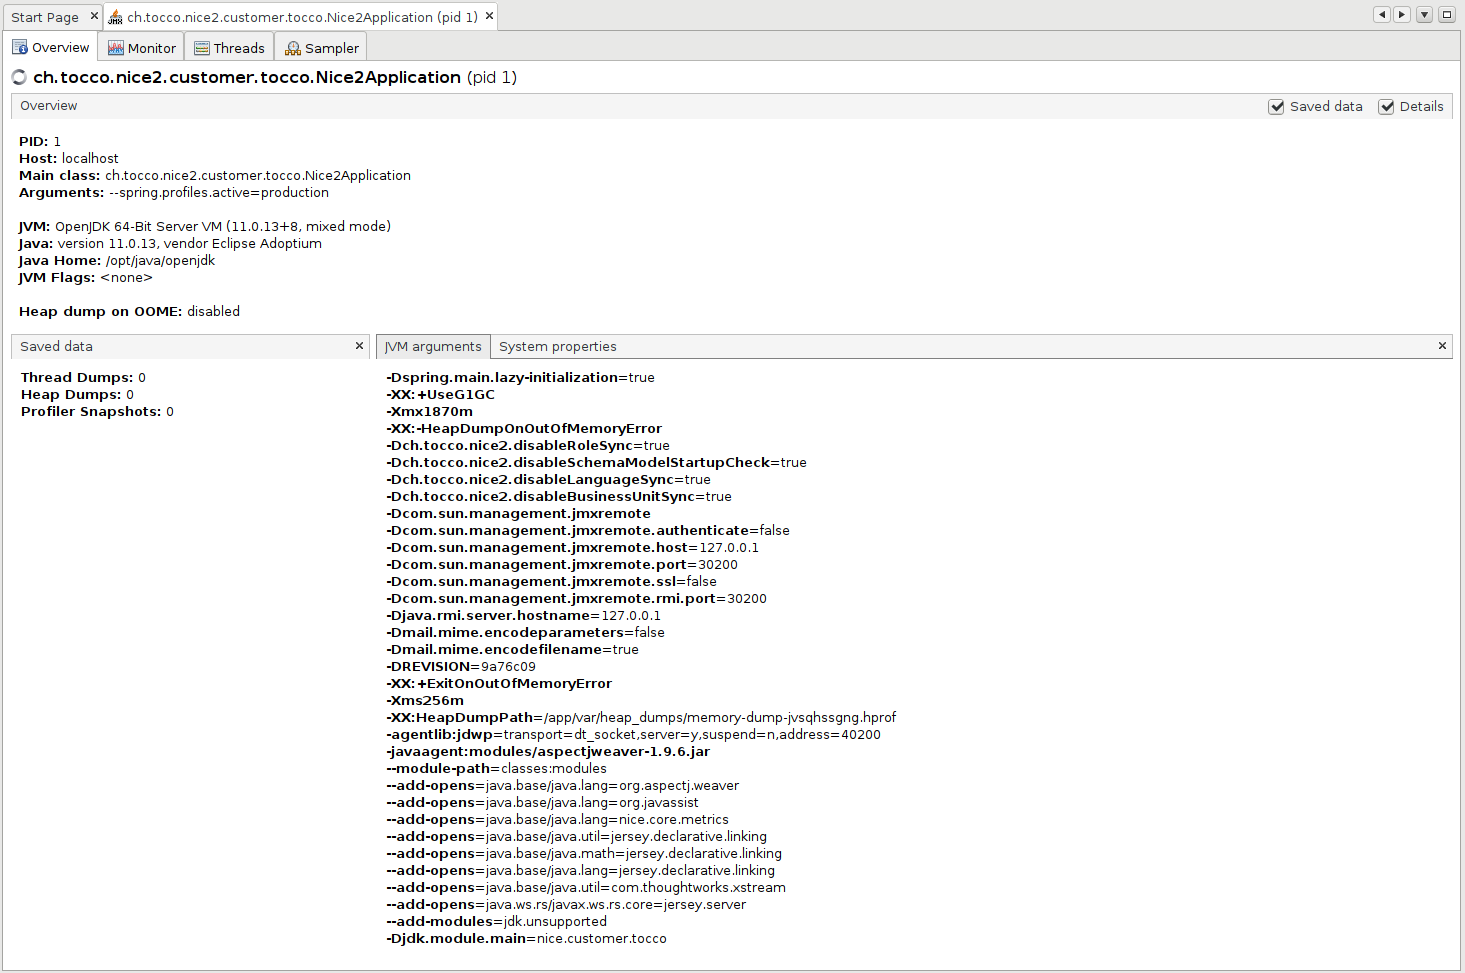
Task: Click the Monitor tab chart icon
Action: (x=116, y=48)
